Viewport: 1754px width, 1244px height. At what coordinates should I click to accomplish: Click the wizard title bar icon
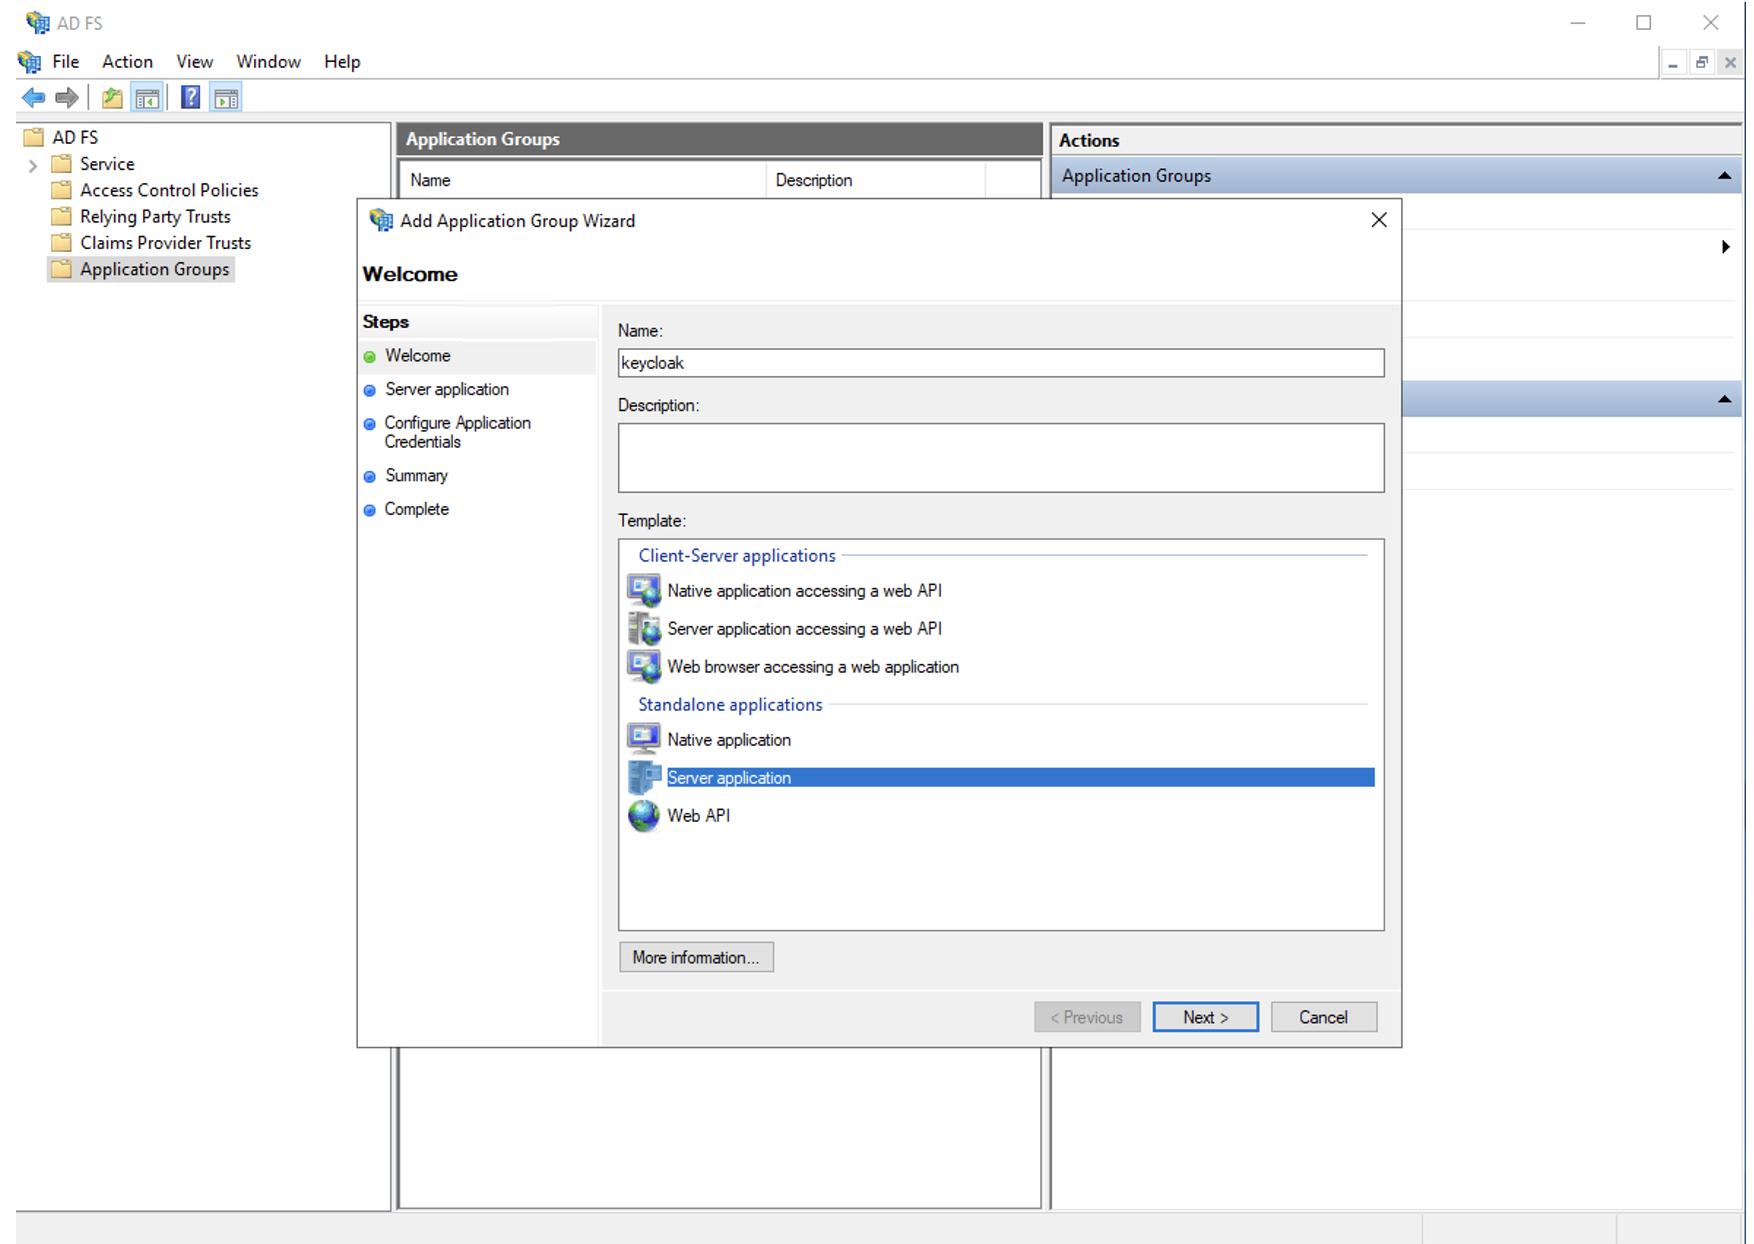tap(381, 220)
